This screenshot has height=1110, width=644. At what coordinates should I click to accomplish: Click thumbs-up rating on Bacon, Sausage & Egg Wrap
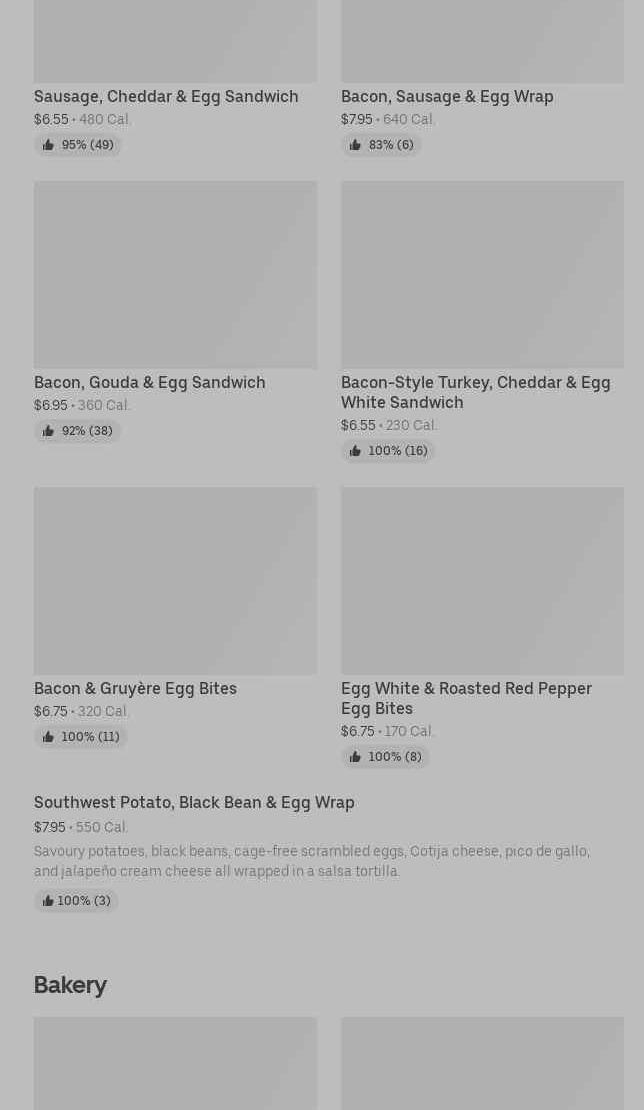point(381,145)
